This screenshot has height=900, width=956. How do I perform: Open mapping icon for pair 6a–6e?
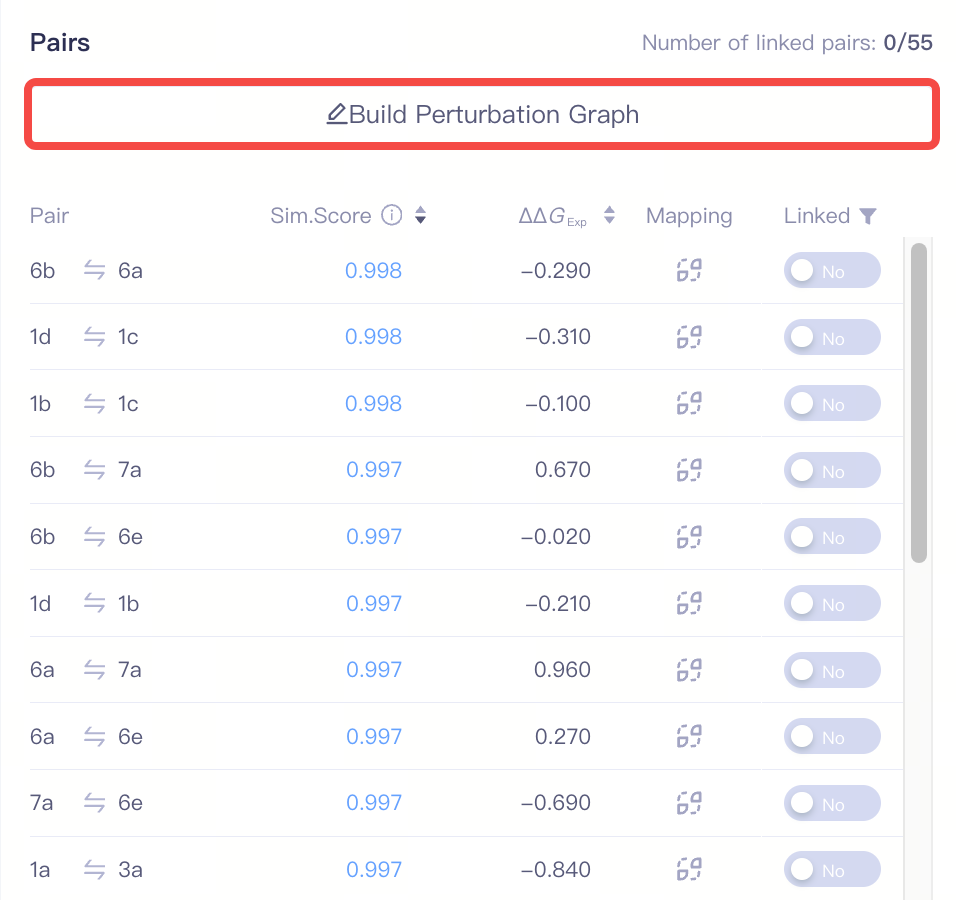tap(689, 737)
